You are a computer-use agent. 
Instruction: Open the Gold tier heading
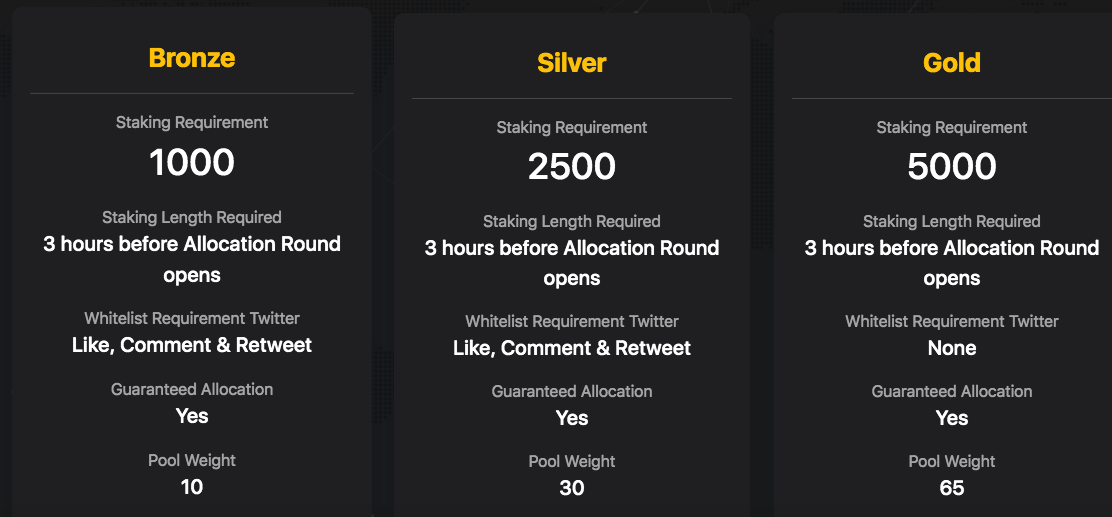[952, 63]
